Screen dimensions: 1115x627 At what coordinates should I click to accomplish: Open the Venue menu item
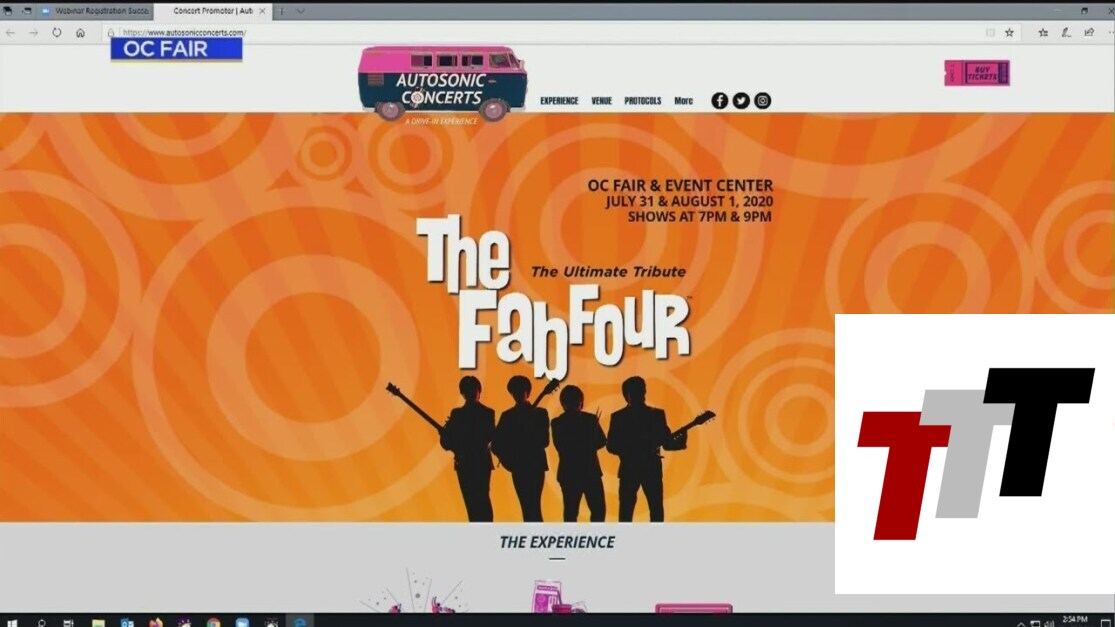coord(601,101)
